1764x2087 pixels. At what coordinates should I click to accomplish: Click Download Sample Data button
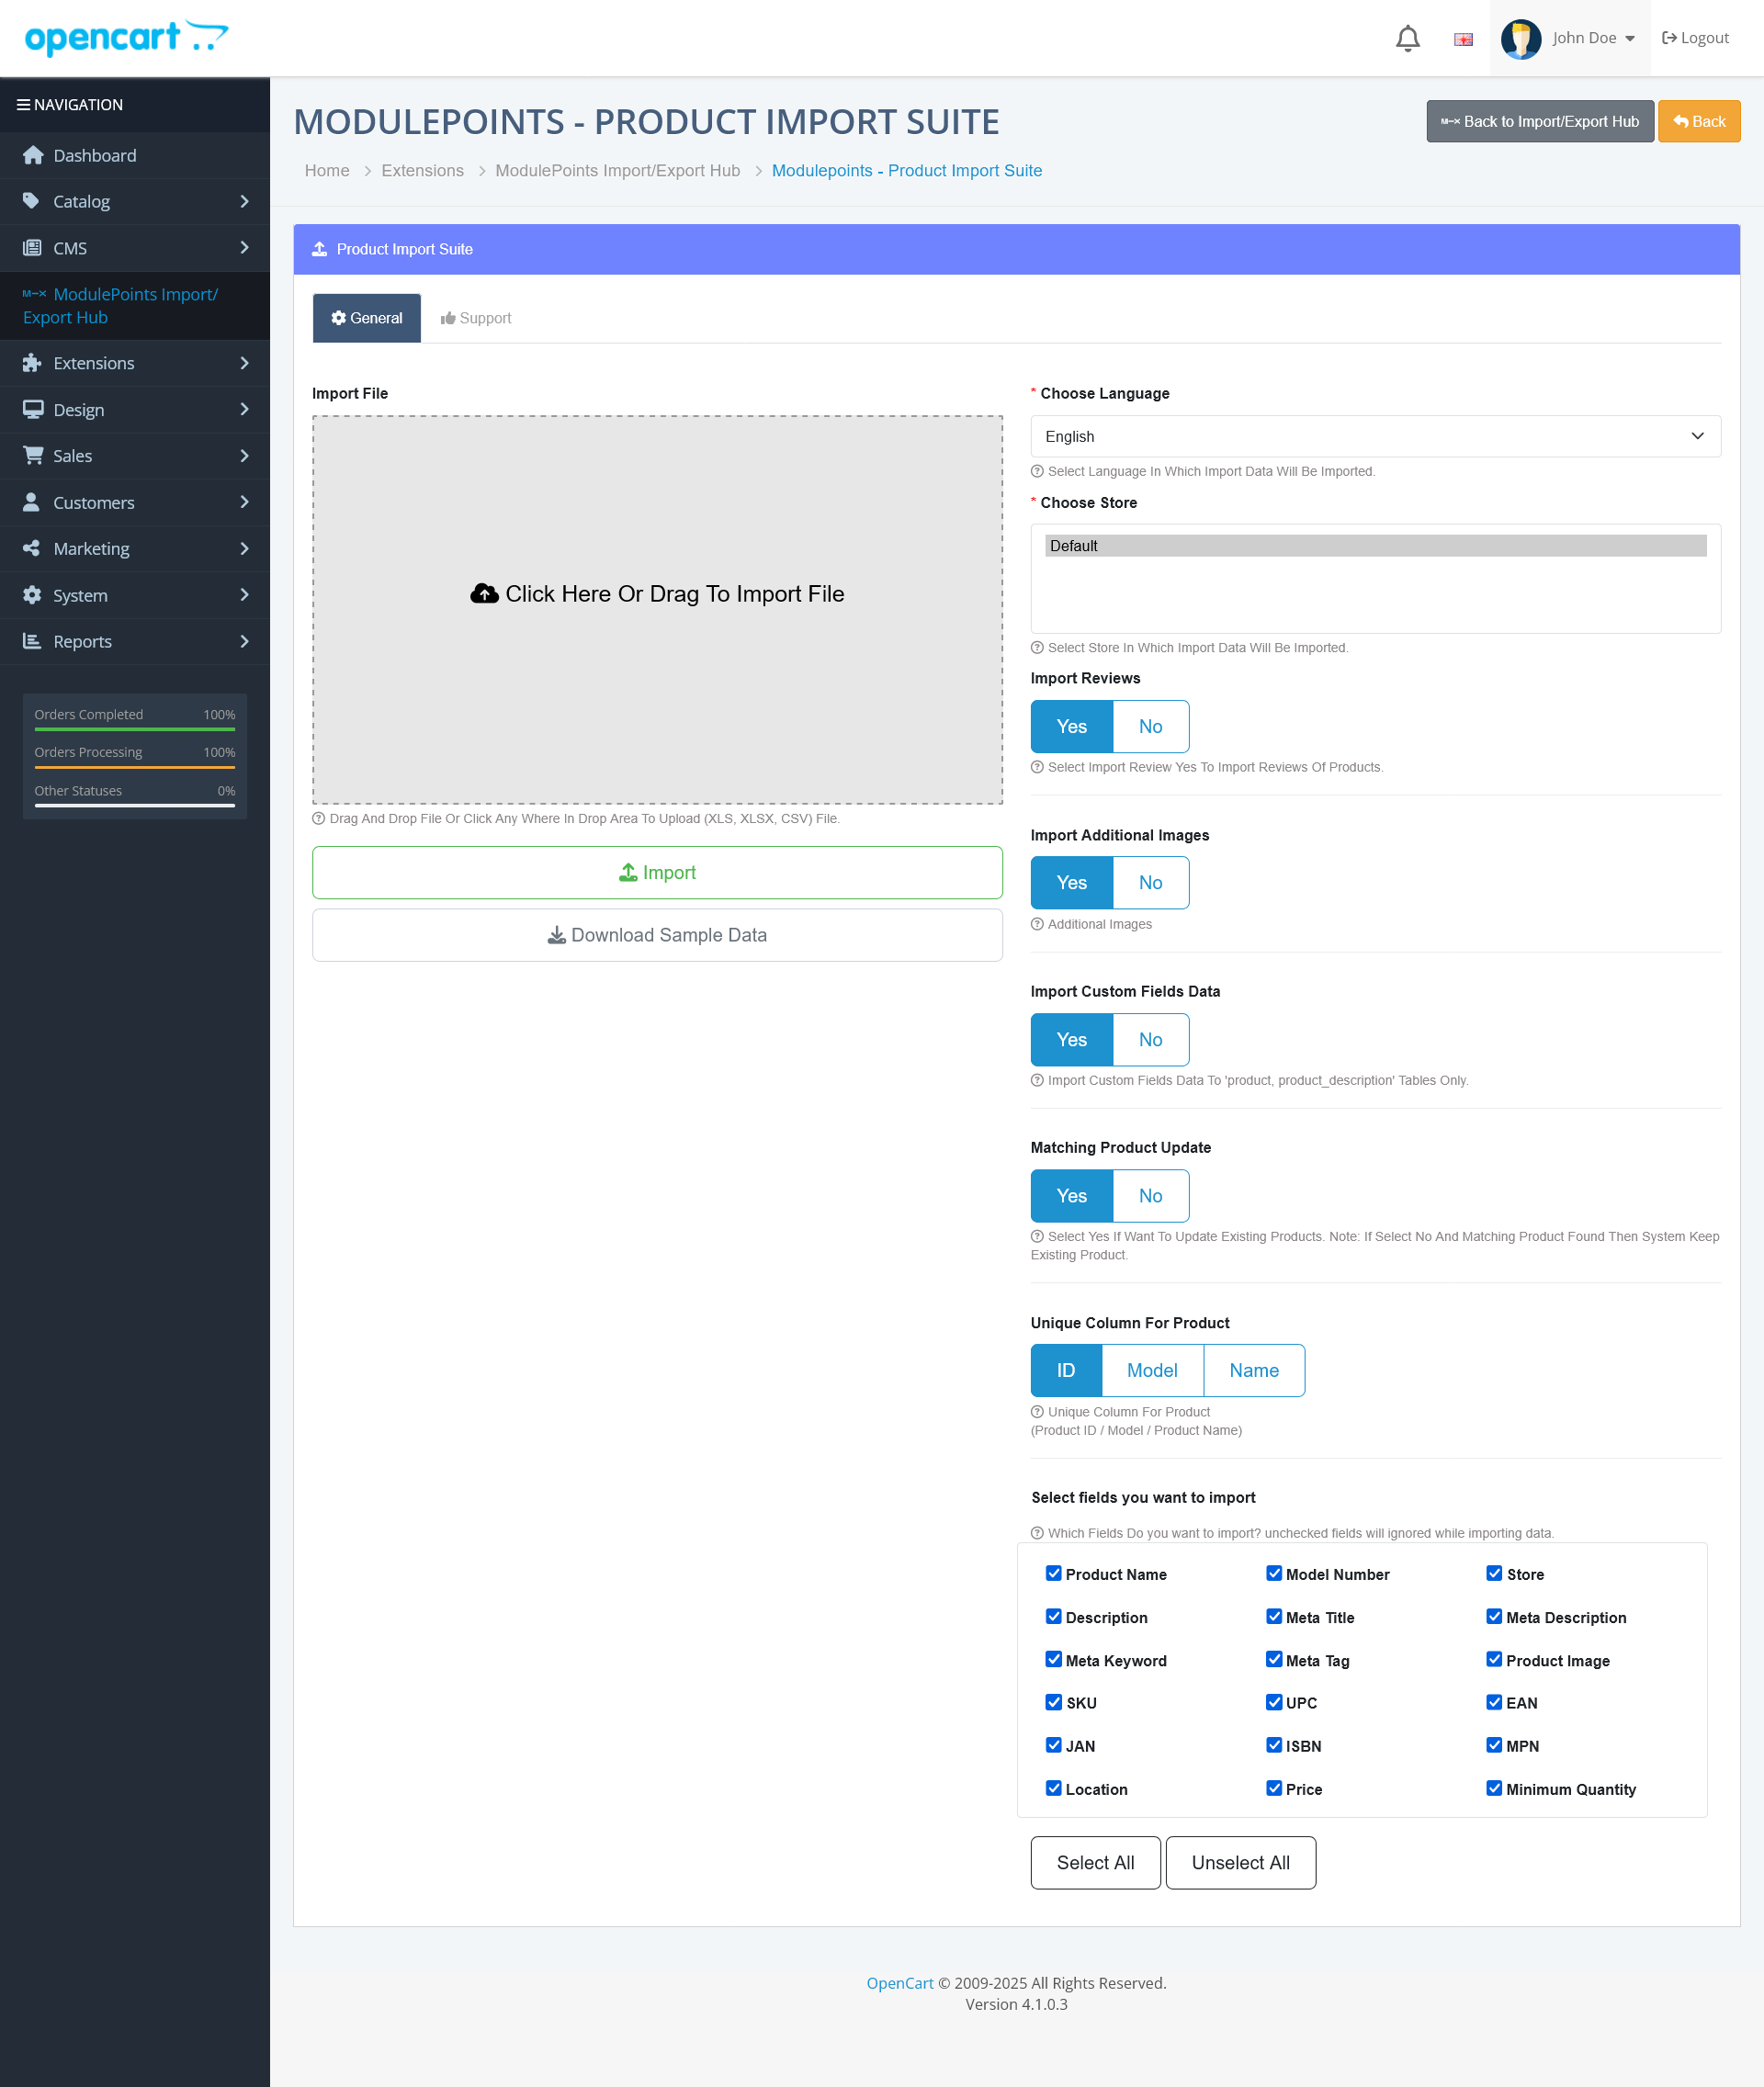(x=657, y=935)
